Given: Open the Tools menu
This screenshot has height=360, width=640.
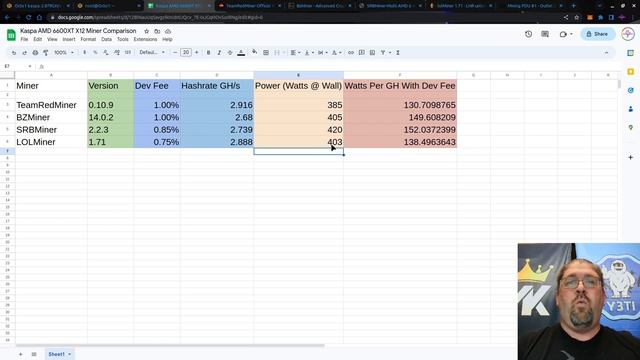Looking at the screenshot, I should click(x=123, y=40).
